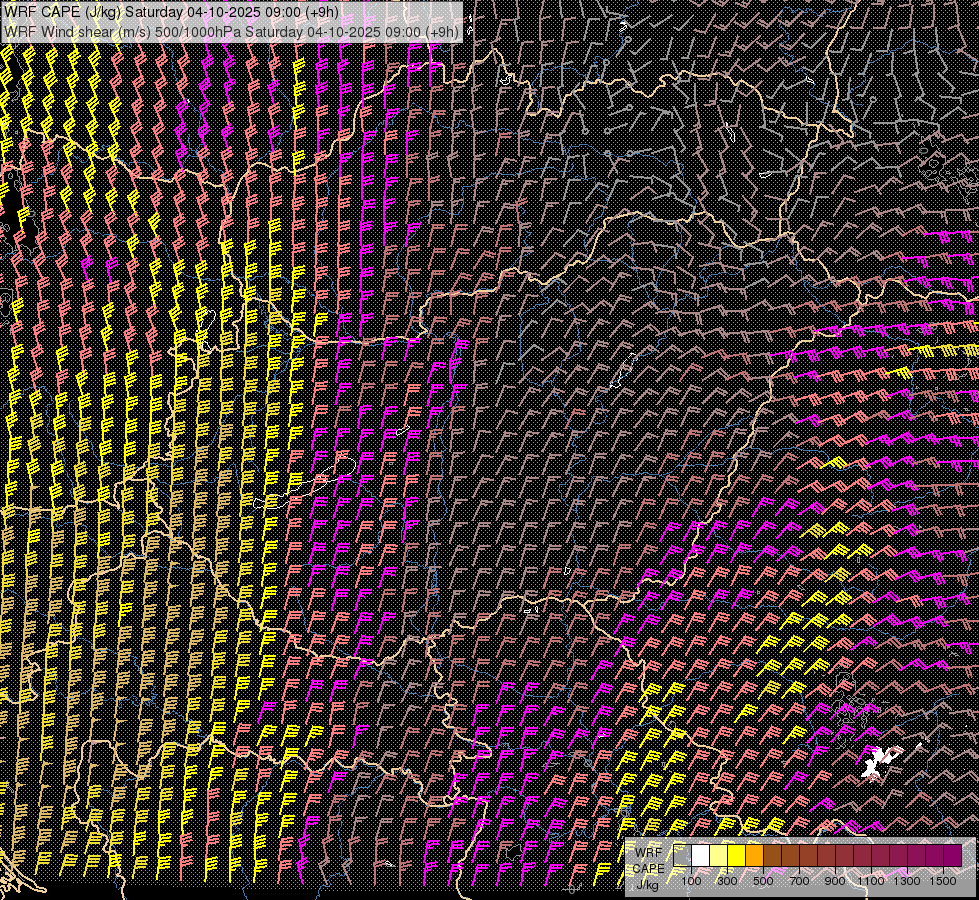This screenshot has height=900, width=979.
Task: Click the WRF text in the legend box
Action: tap(648, 852)
